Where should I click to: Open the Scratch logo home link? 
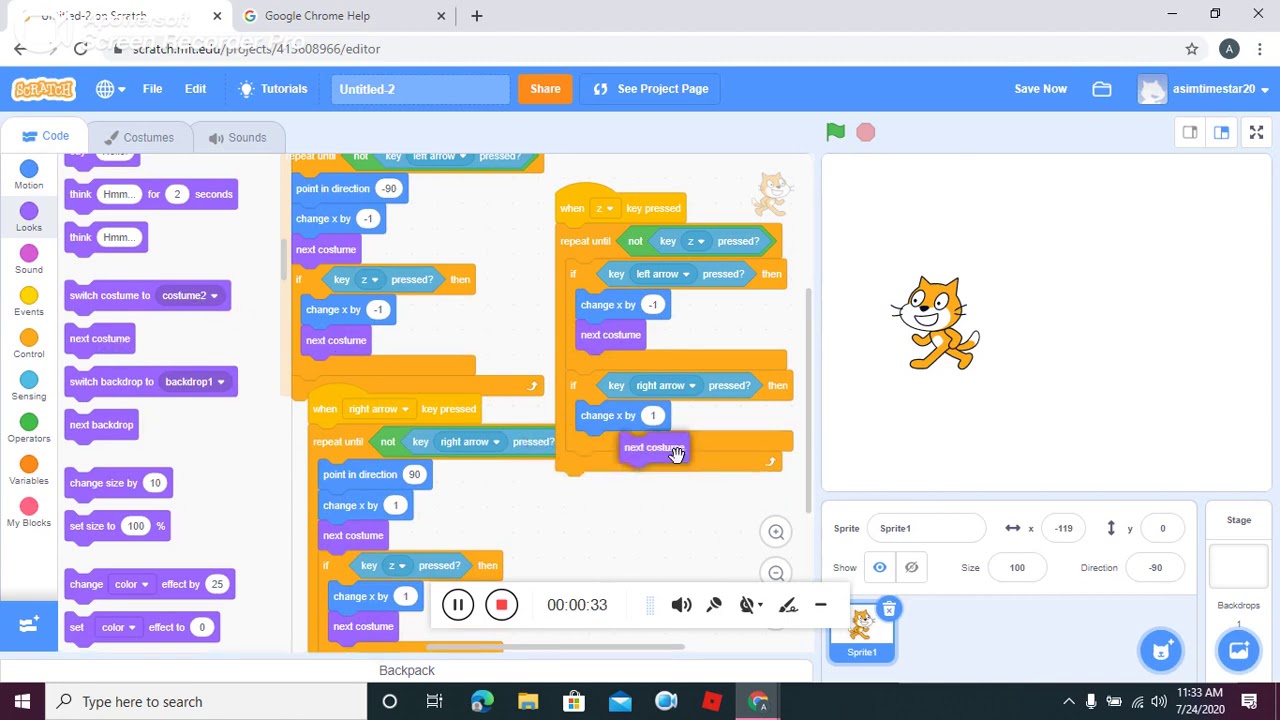pyautogui.click(x=44, y=89)
